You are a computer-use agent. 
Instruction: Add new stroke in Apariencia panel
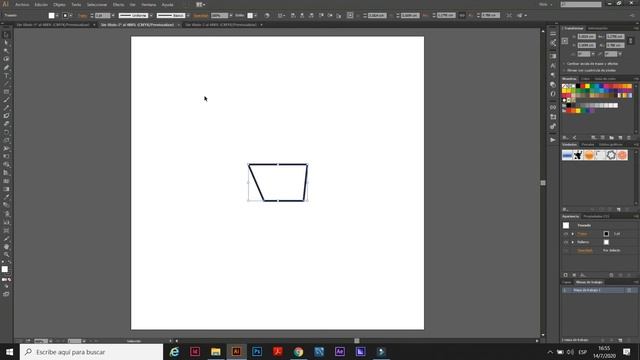click(565, 275)
